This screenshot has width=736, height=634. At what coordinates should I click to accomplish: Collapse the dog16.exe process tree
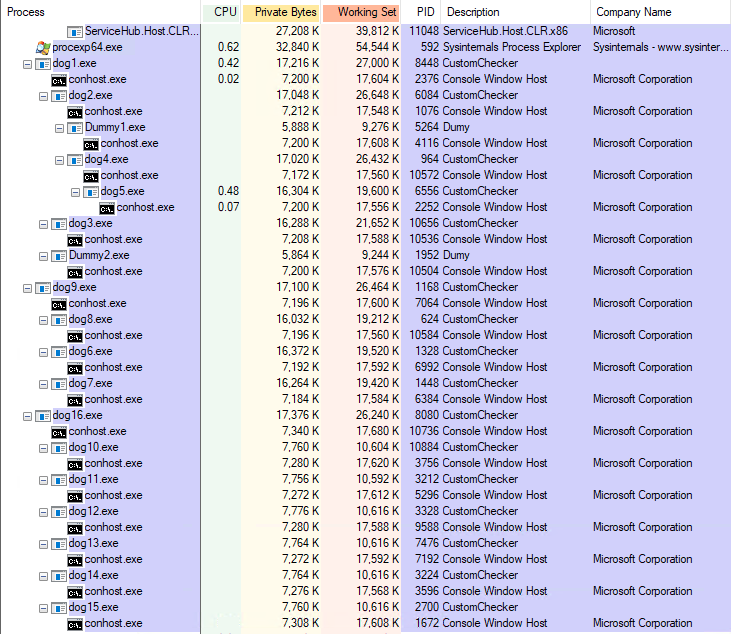27,416
